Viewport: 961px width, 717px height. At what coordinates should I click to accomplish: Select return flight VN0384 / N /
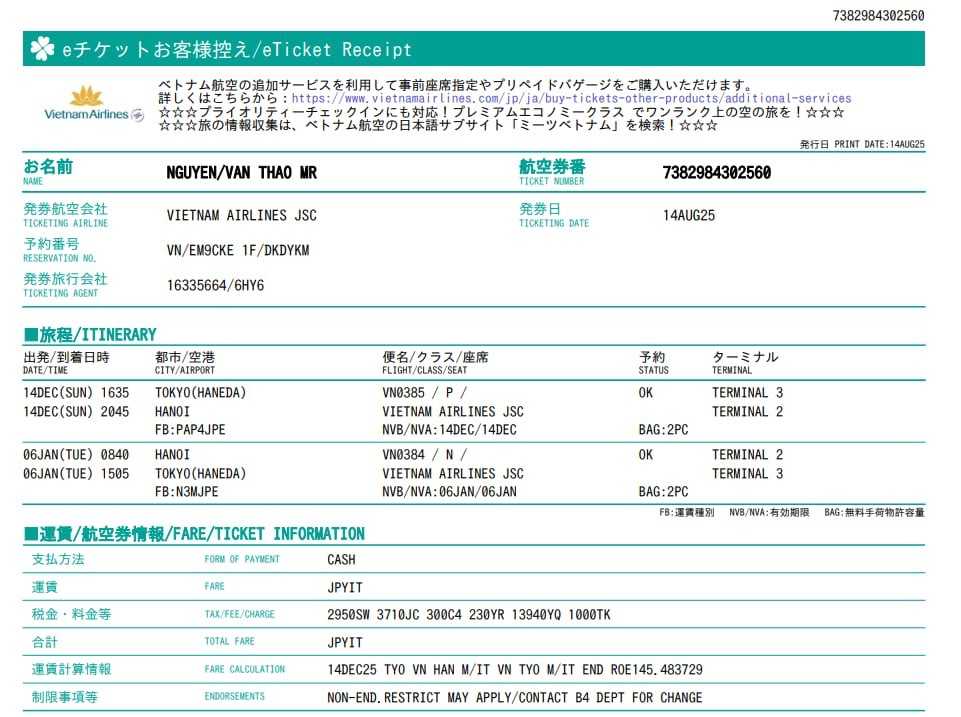[x=424, y=455]
